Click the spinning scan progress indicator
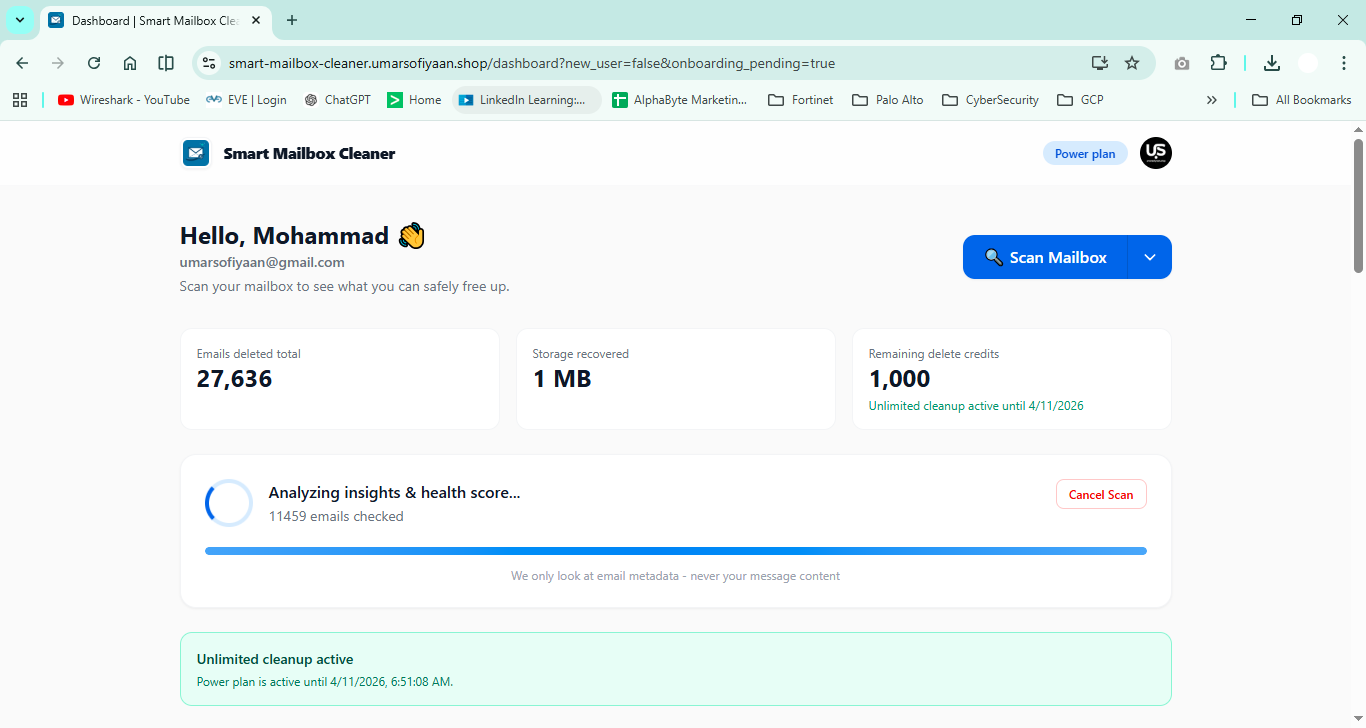Screen dimensions: 1366x728 (x=229, y=503)
